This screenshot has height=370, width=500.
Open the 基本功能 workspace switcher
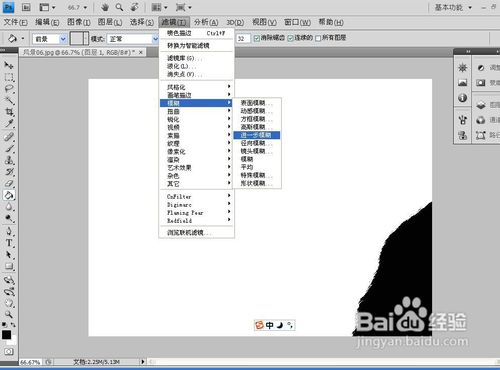[x=453, y=7]
